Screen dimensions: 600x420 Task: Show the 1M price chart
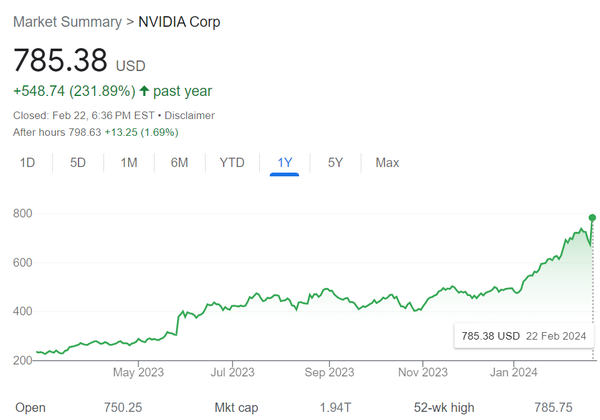[x=129, y=162]
